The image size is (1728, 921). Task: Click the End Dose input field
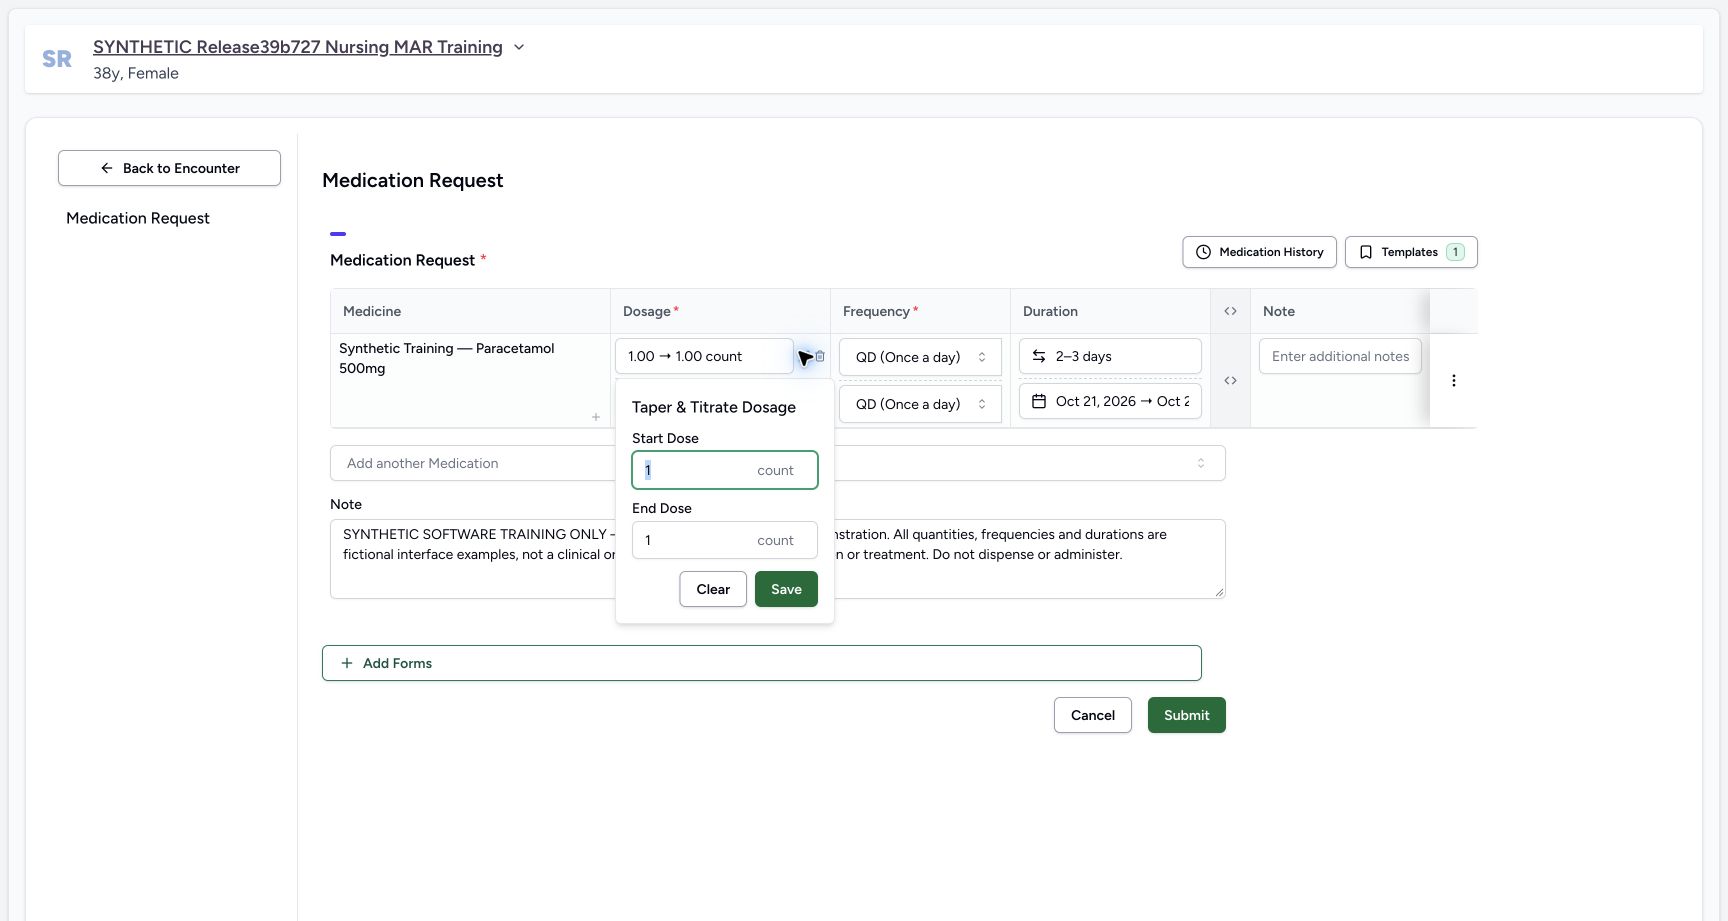(725, 540)
